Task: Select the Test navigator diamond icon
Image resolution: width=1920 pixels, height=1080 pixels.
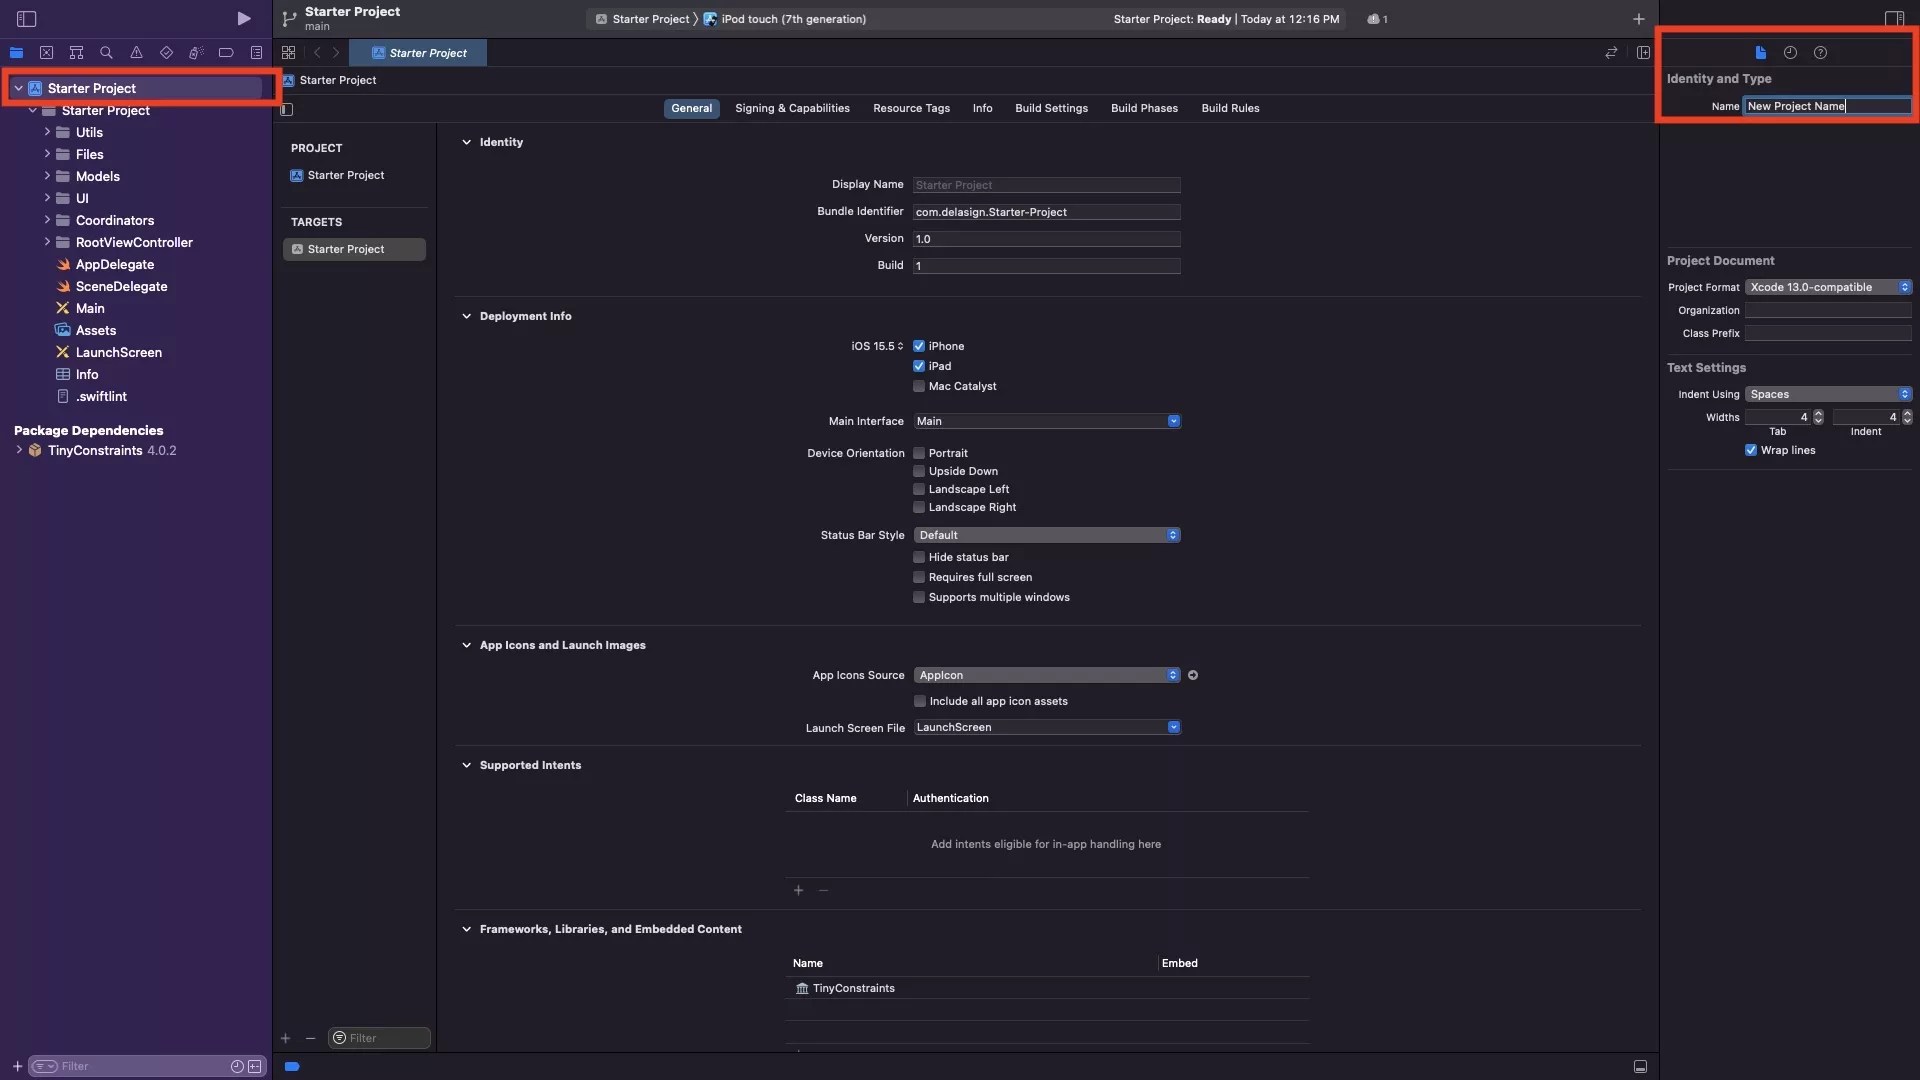Action: 166,53
